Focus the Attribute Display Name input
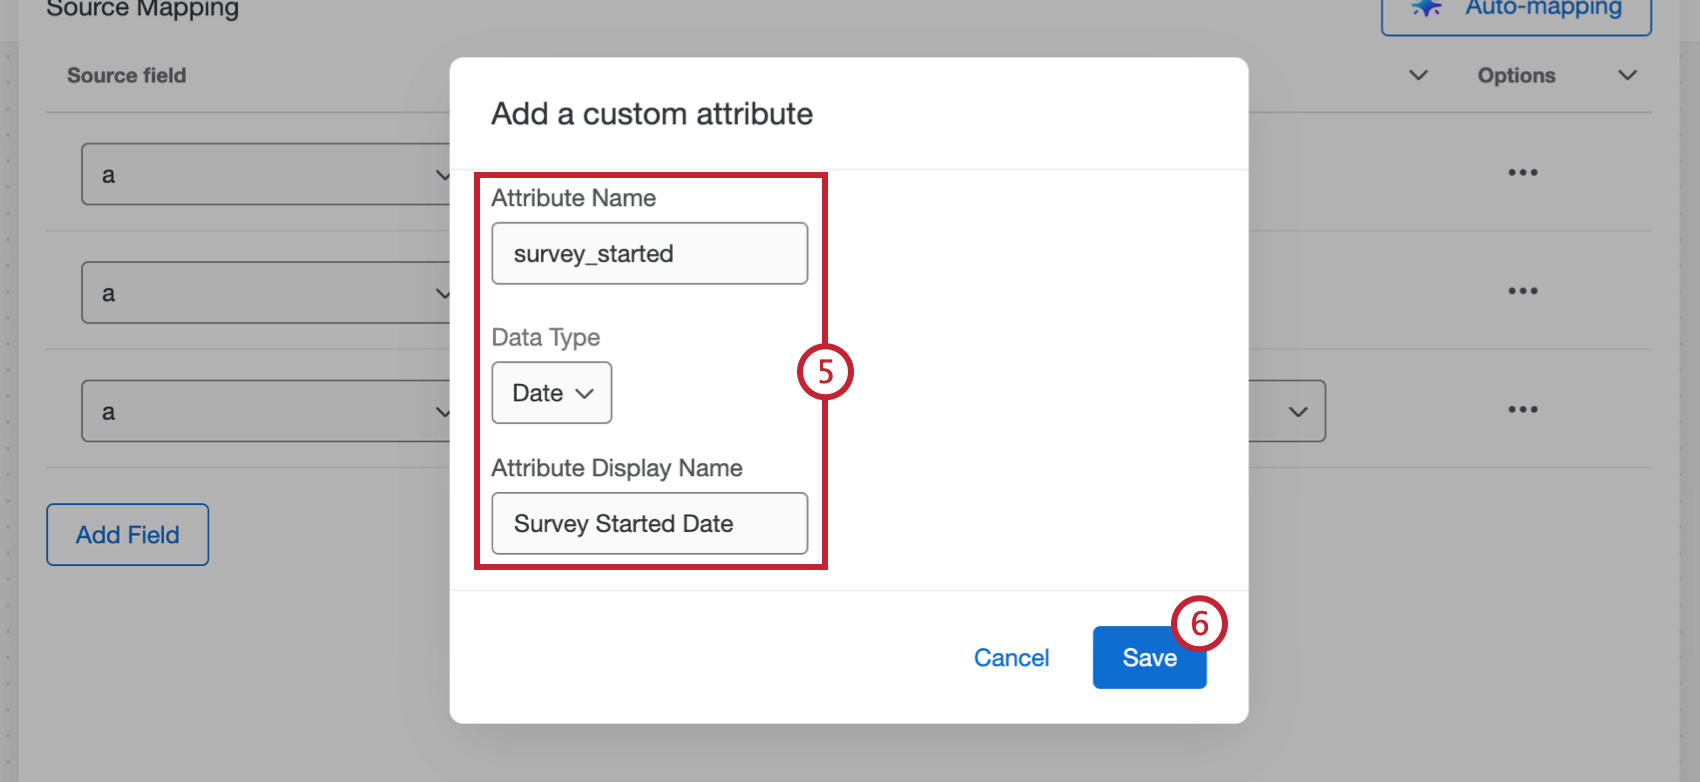Image resolution: width=1700 pixels, height=782 pixels. click(x=649, y=524)
